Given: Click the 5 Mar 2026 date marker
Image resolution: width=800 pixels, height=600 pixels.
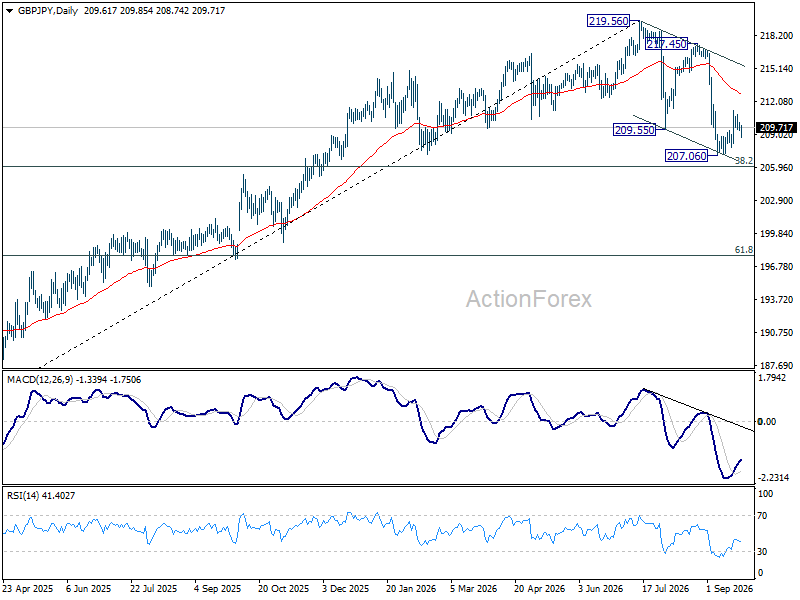Looking at the screenshot, I should point(473,588).
